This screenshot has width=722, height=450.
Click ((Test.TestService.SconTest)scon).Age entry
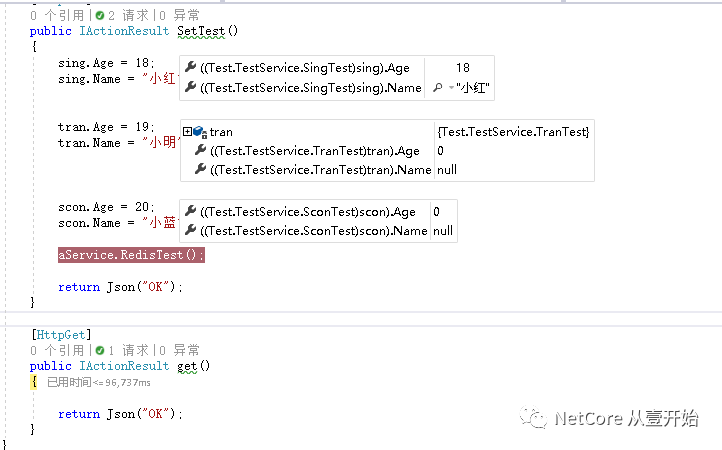[x=308, y=211]
